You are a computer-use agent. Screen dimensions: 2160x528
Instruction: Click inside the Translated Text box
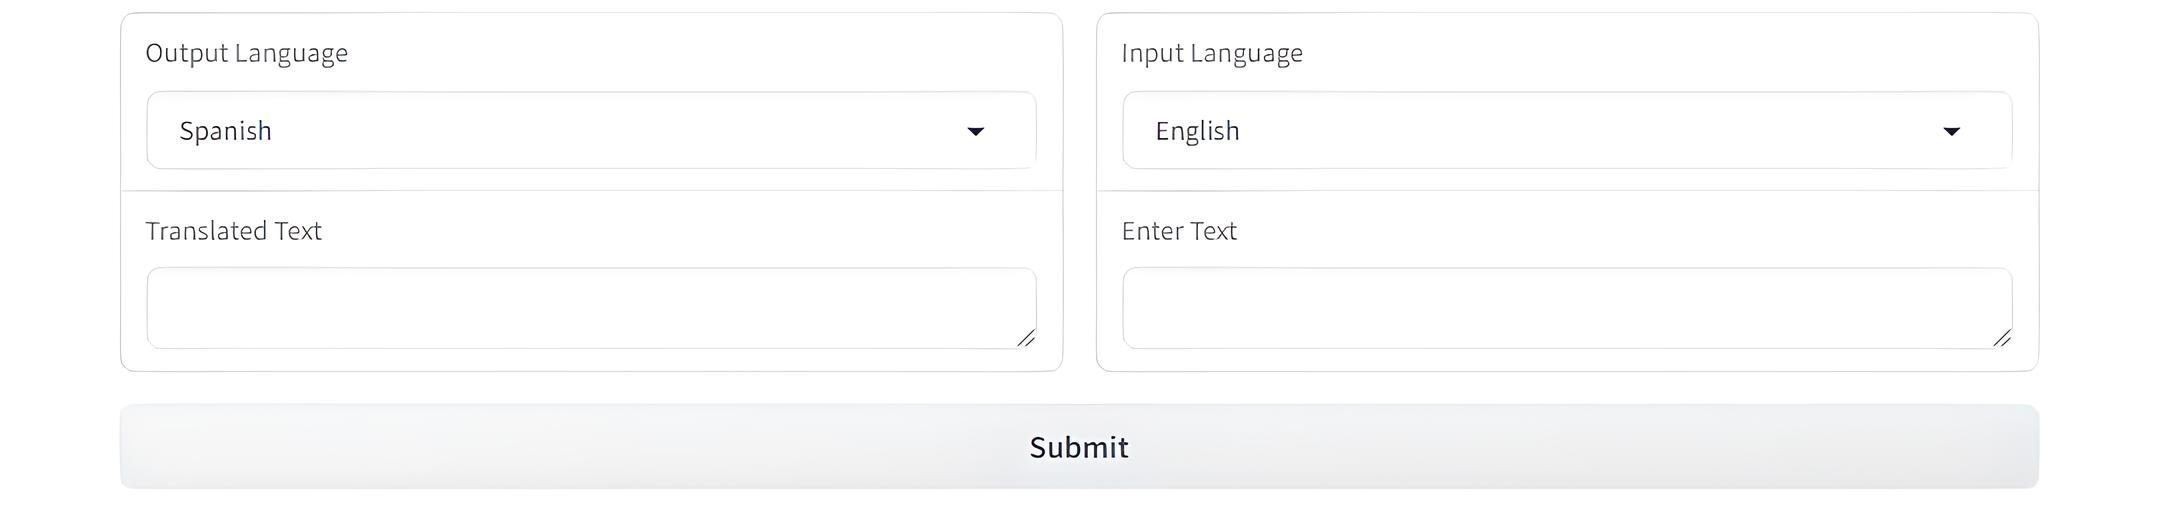click(x=590, y=307)
